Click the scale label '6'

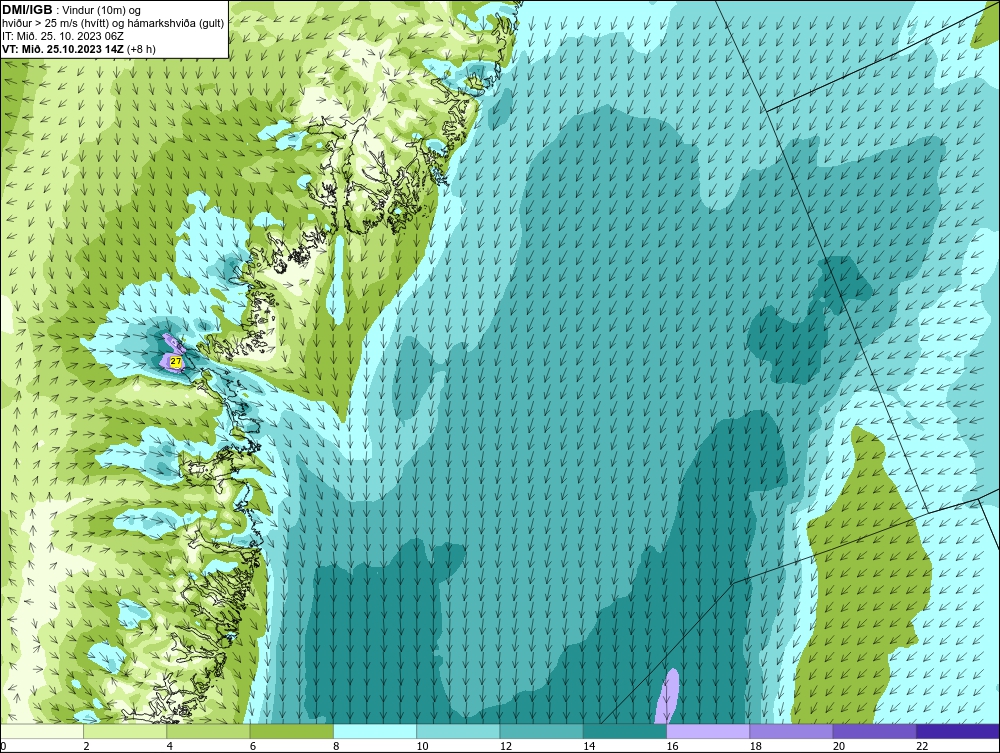coord(253,747)
